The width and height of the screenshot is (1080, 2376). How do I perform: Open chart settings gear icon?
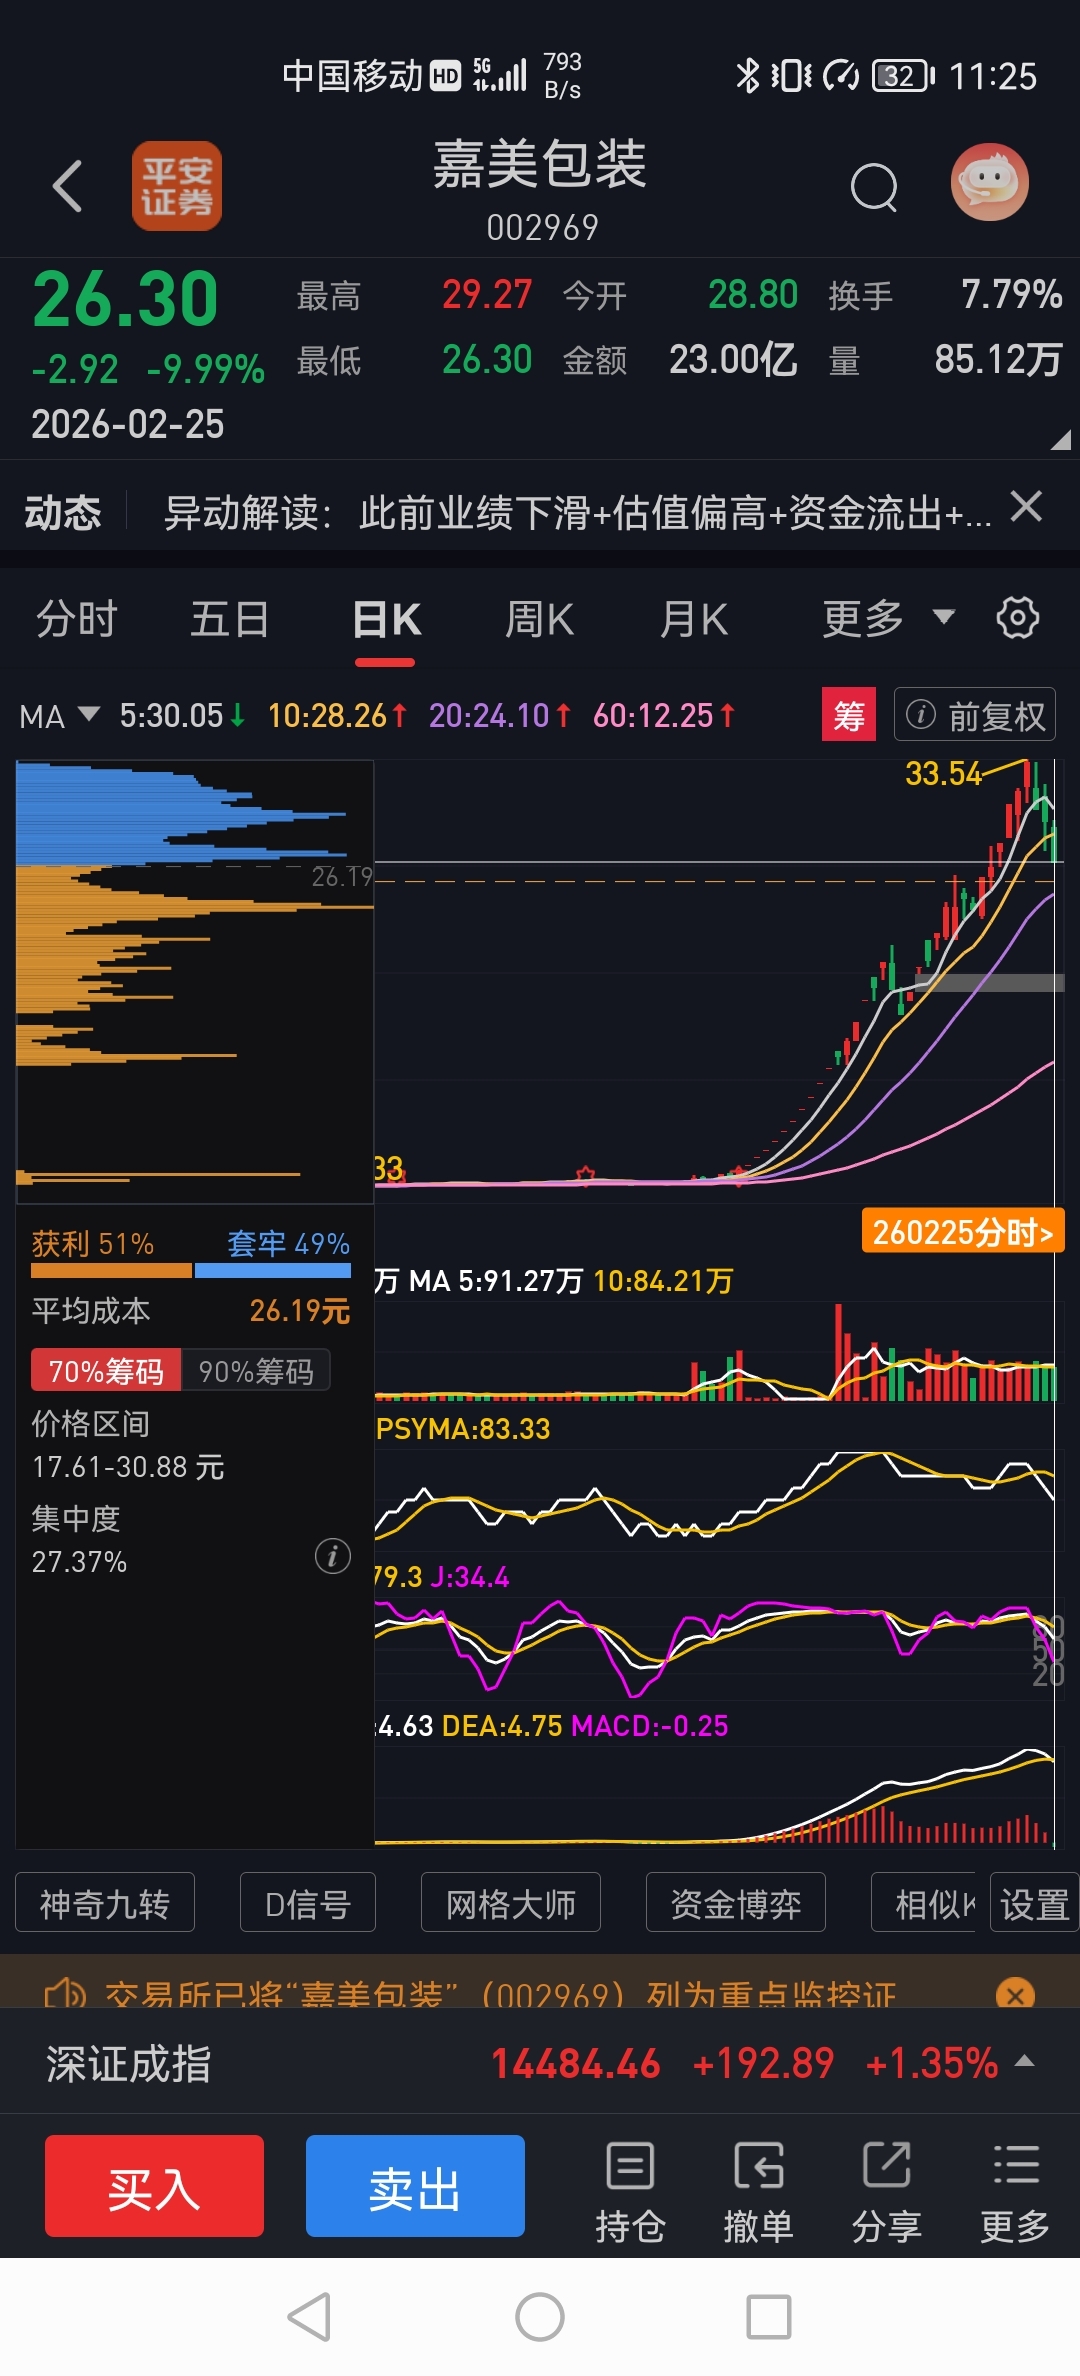click(x=1017, y=618)
